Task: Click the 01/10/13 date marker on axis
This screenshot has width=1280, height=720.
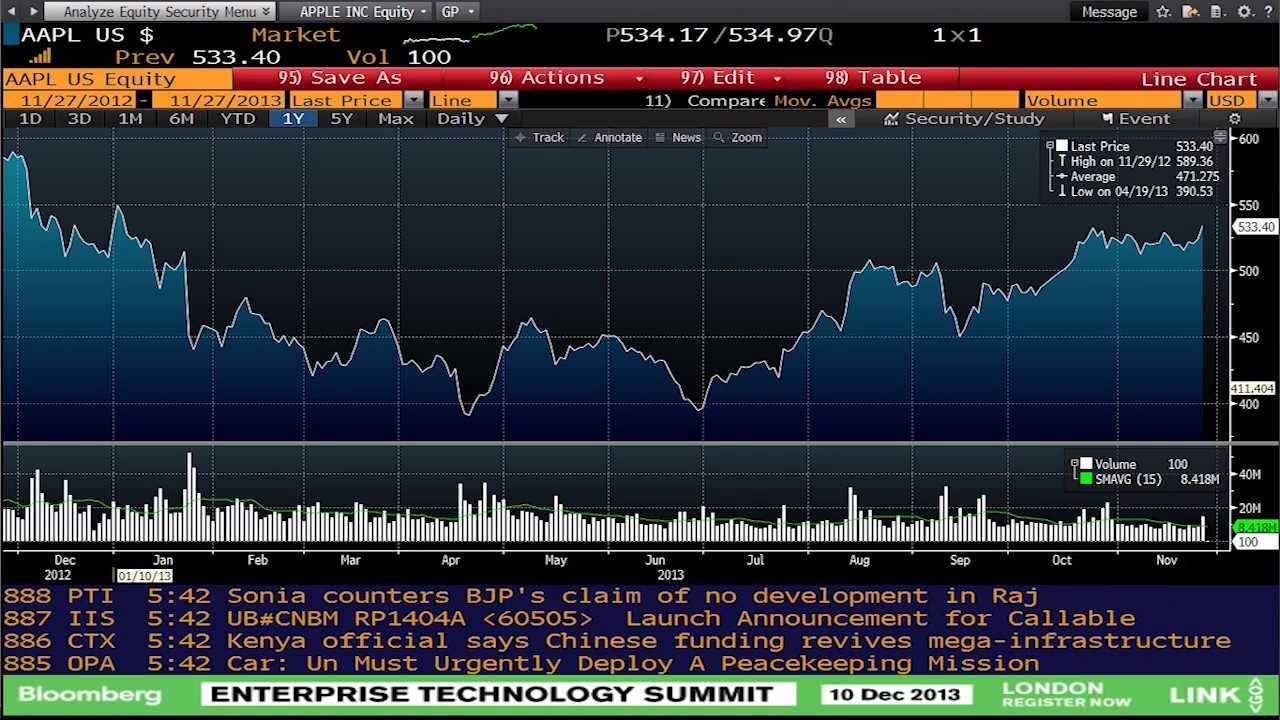Action: click(145, 576)
